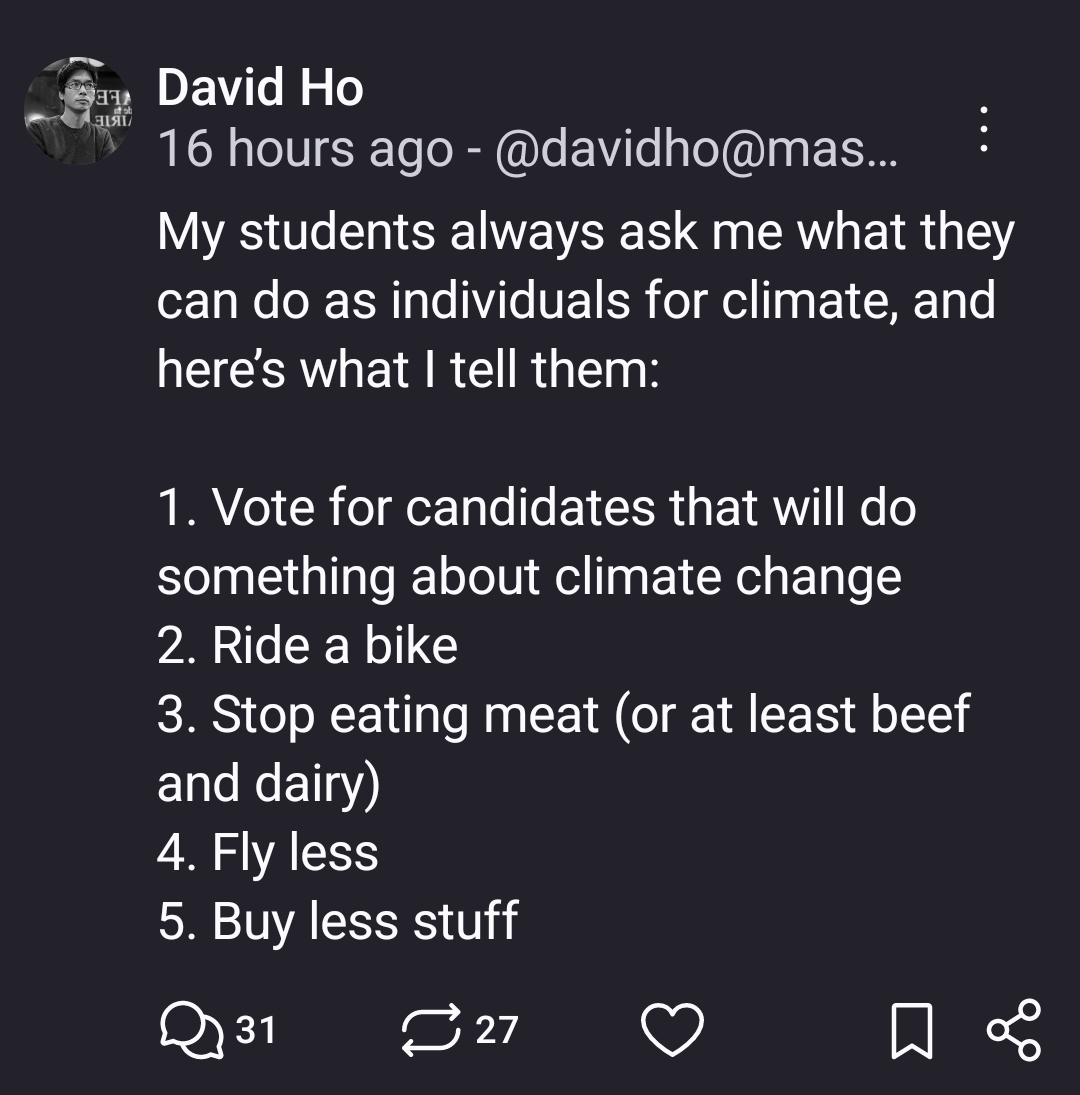Favorite the post with the heart icon
Viewport: 1080px width, 1095px height.
click(672, 1030)
